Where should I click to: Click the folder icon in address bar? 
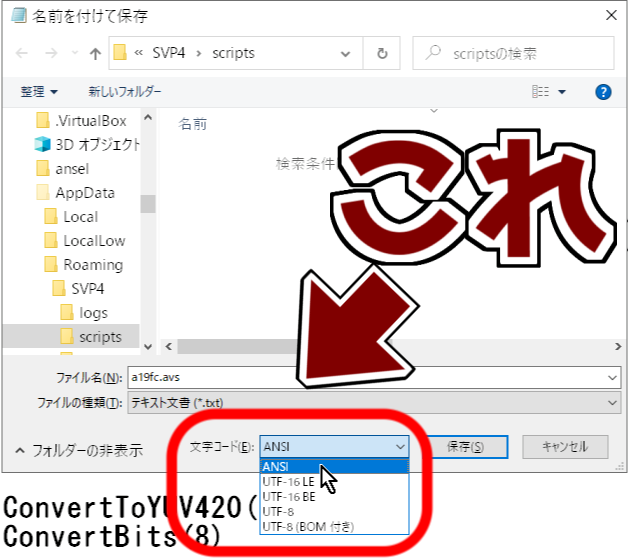pyautogui.click(x=119, y=52)
